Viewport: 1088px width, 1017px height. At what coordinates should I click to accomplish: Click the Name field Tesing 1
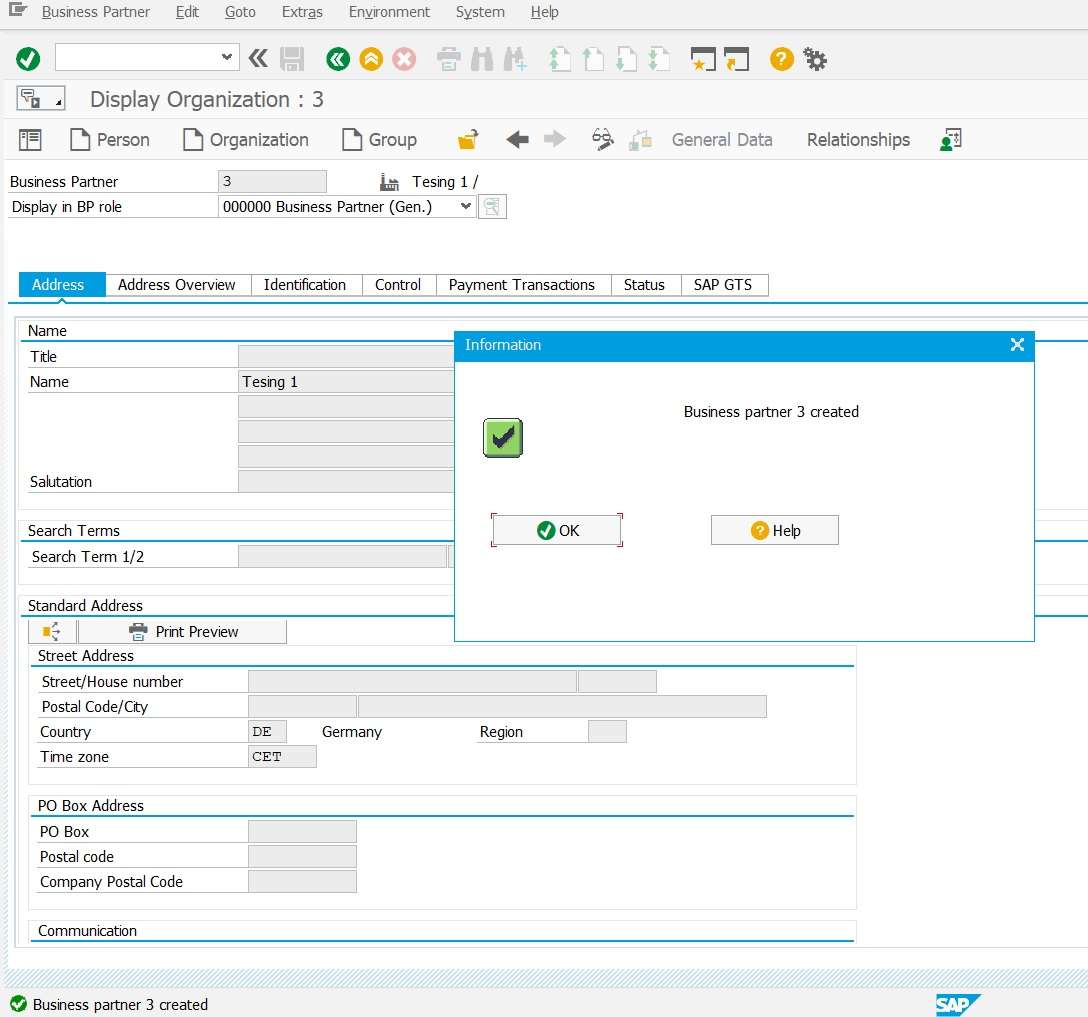[346, 382]
